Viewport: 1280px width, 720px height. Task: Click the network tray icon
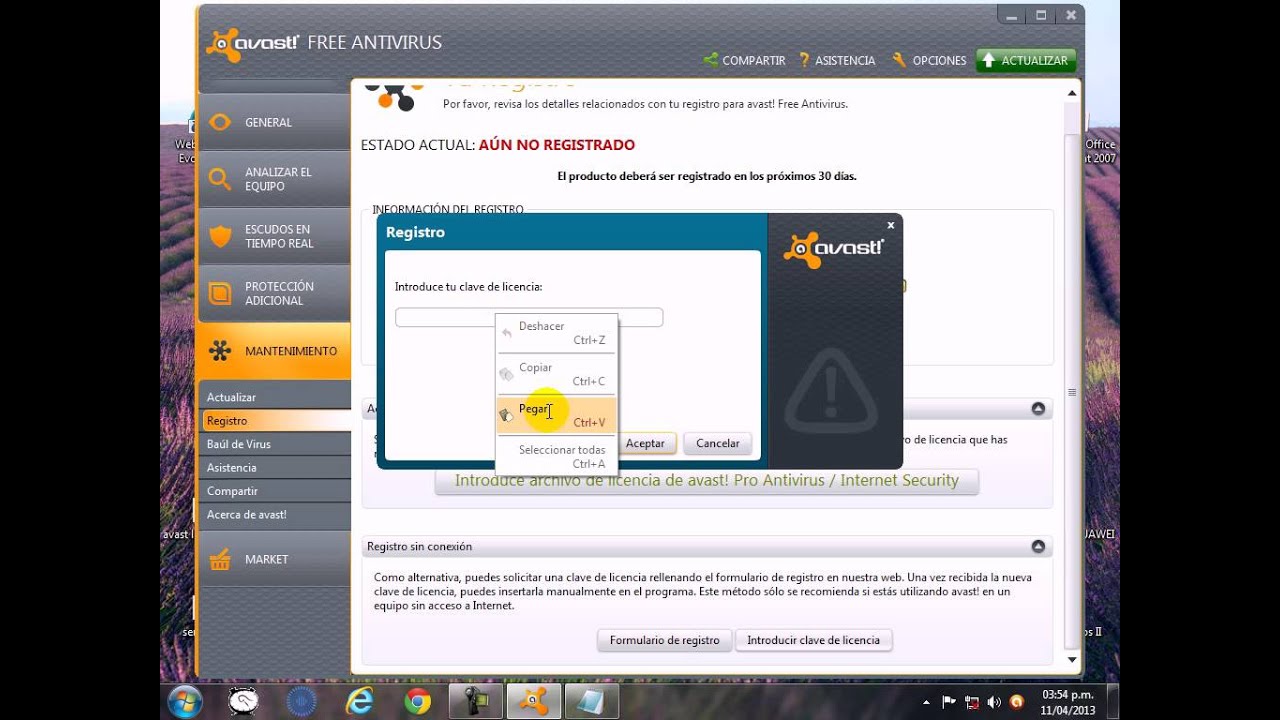972,702
